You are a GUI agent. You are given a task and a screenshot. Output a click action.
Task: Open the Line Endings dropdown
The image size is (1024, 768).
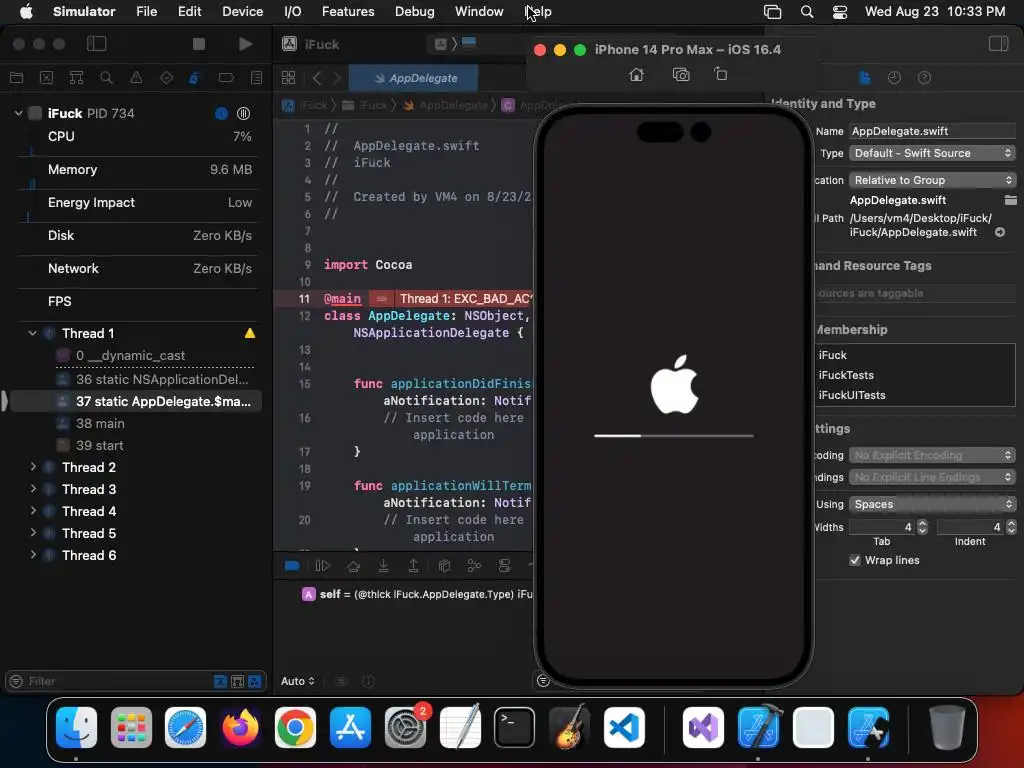click(932, 477)
